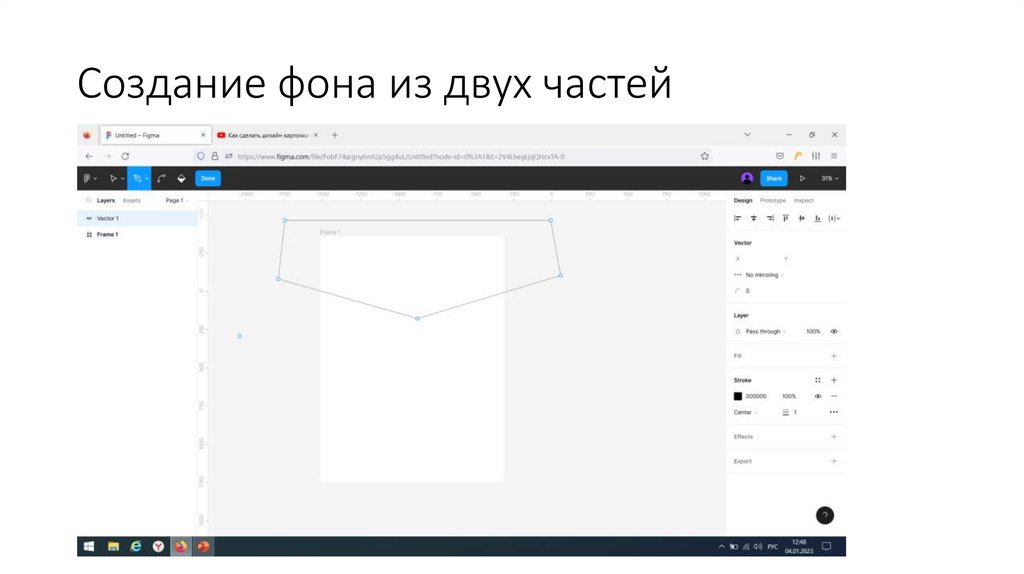Switch to the Prototype tab
Viewport: 1024px width, 574px height.
[773, 200]
